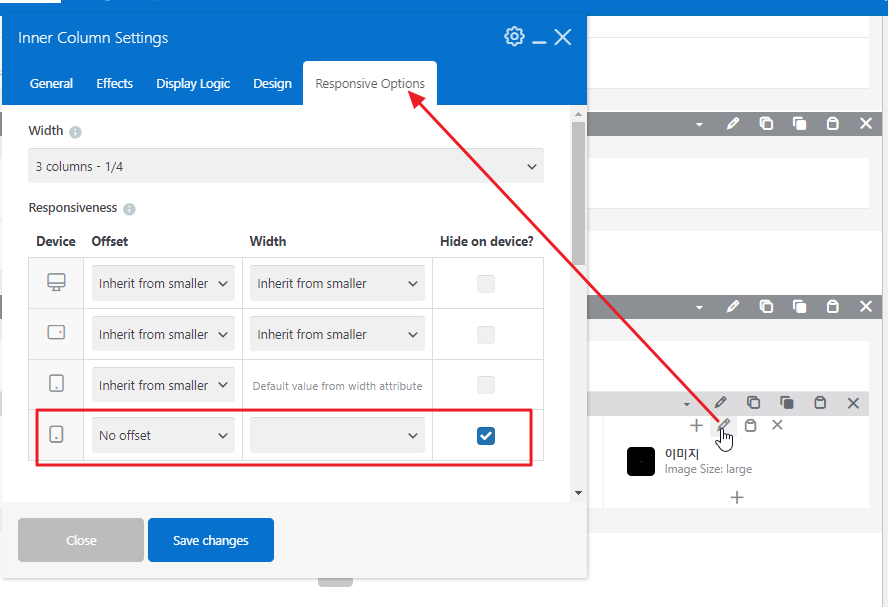Click the Close button
888x607 pixels.
81,540
